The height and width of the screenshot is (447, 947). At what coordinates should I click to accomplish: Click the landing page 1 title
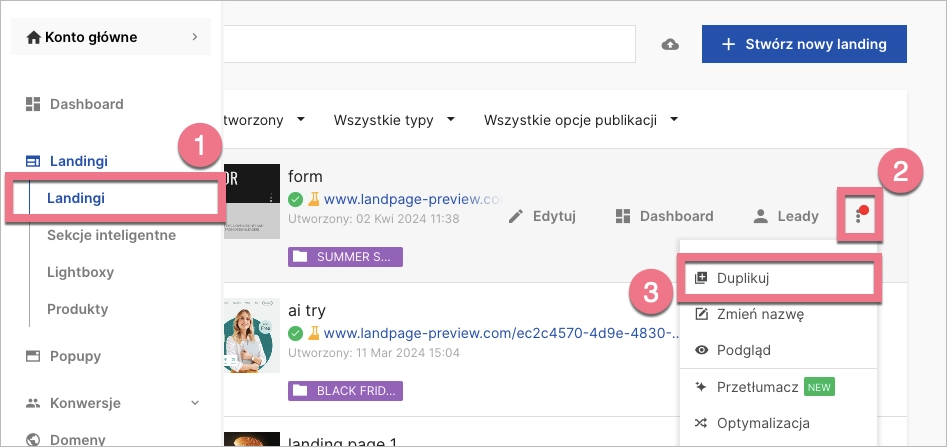tap(343, 442)
